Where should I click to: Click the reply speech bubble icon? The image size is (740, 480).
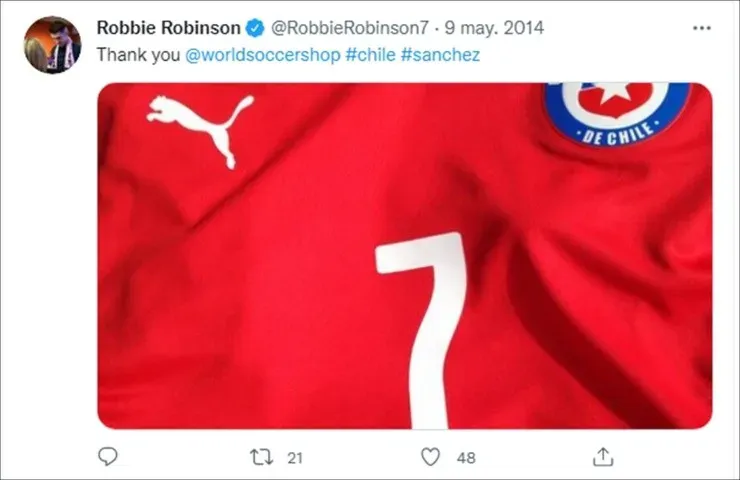pos(108,456)
